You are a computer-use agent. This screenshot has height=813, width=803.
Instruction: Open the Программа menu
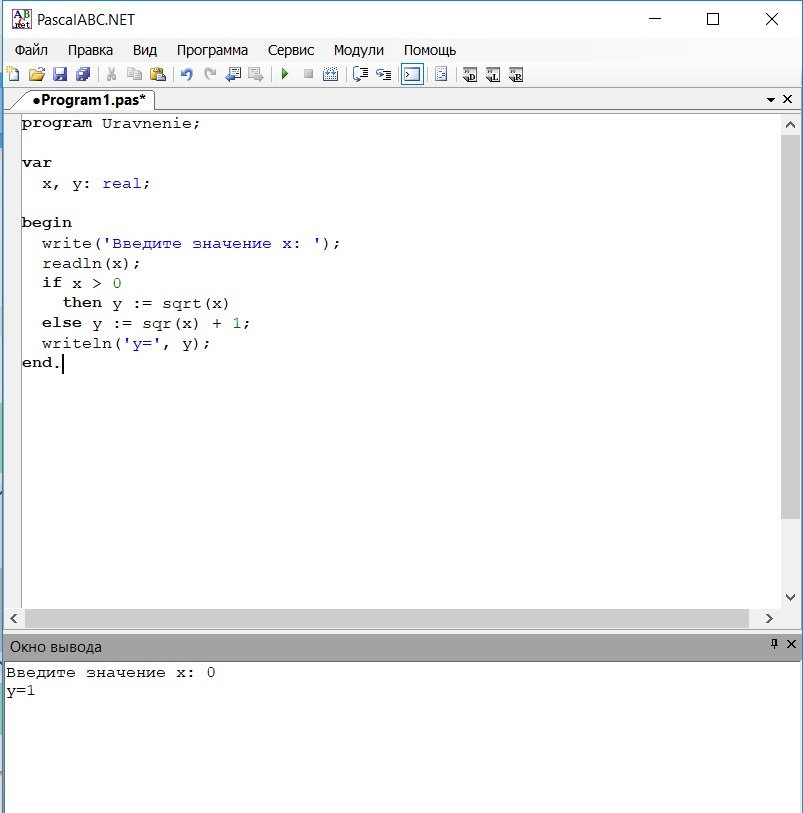pos(212,50)
